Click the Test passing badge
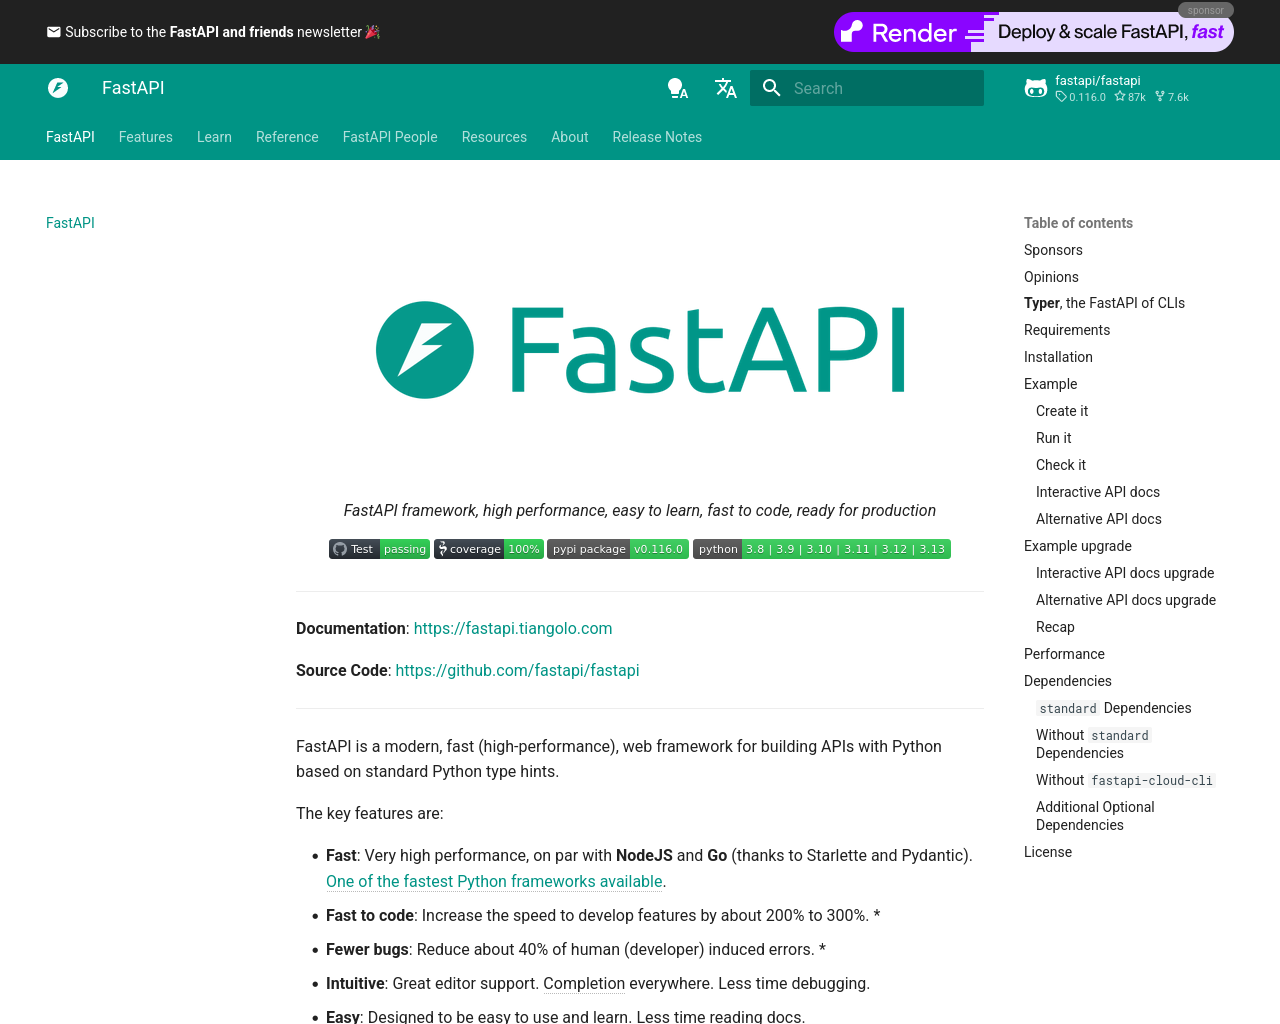 click(379, 549)
